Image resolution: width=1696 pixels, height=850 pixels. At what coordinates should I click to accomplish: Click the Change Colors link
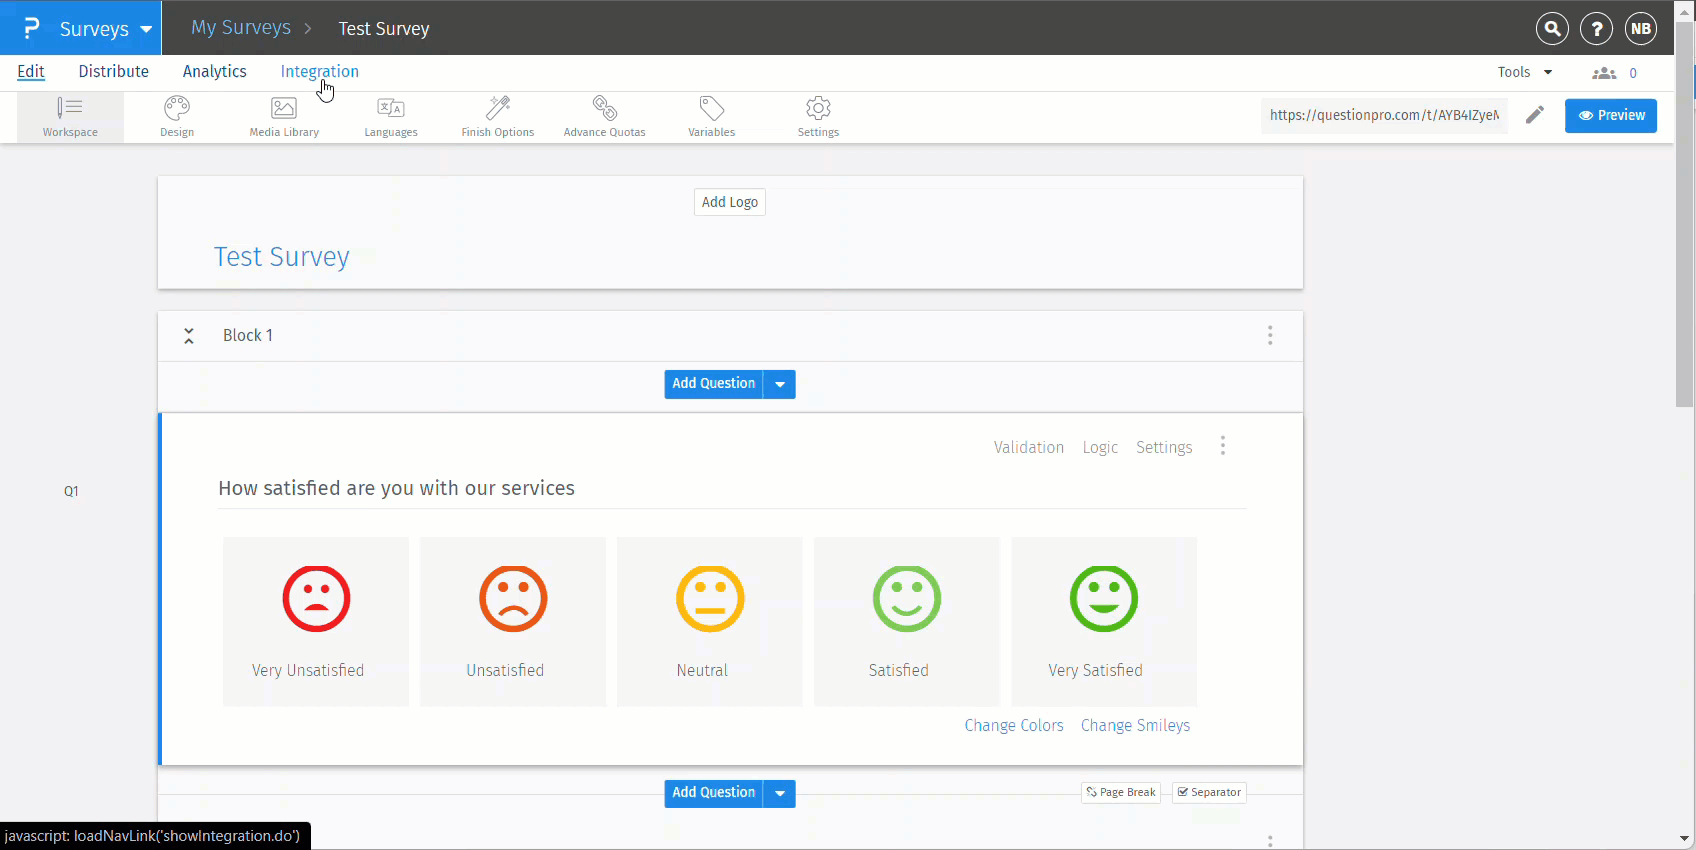[x=1013, y=726]
